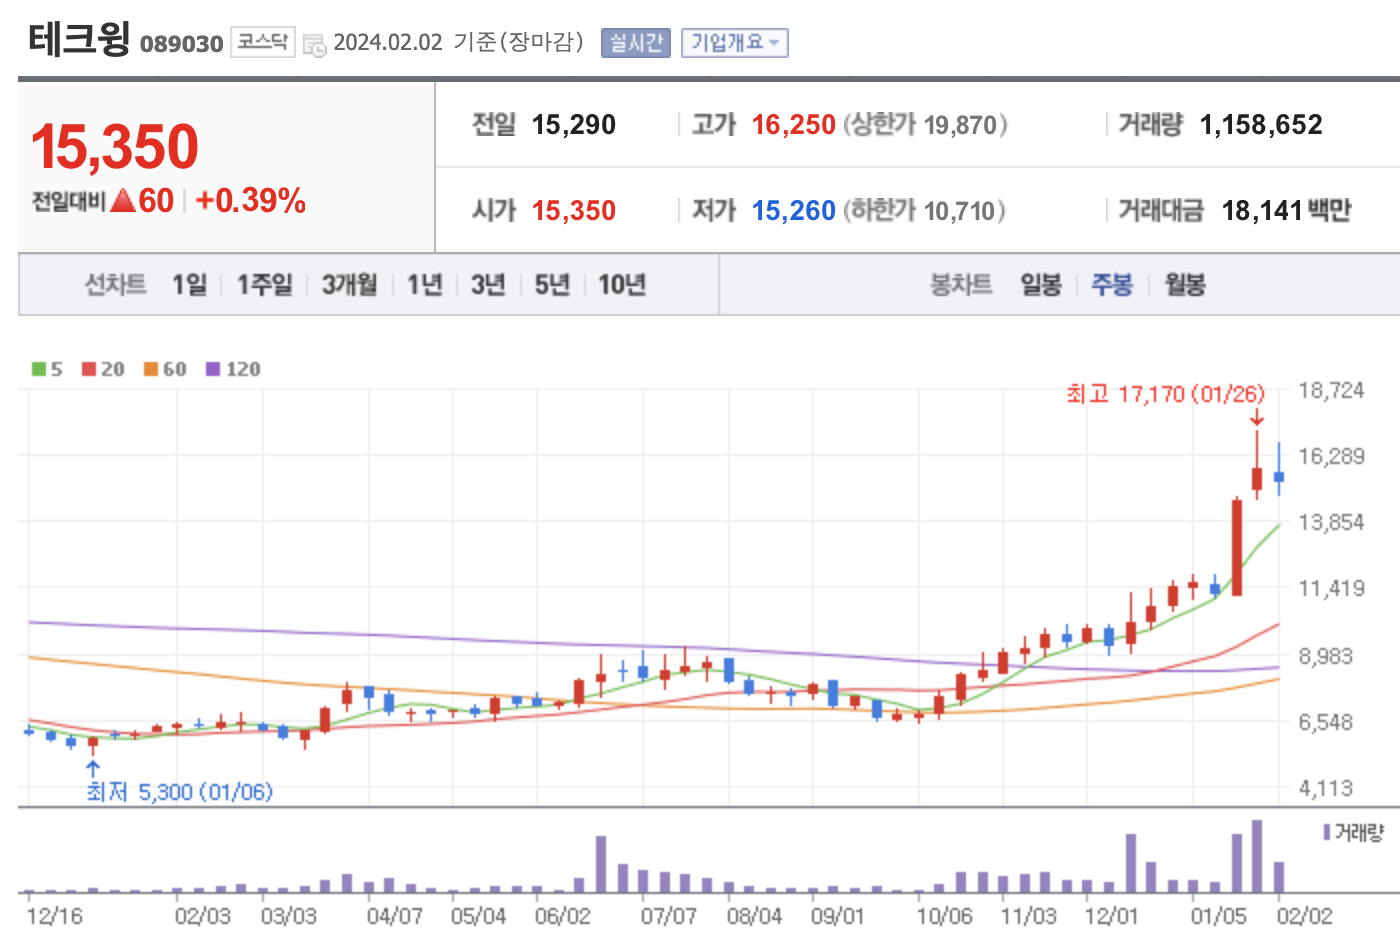The image size is (1400, 942).
Task: Click the 테크윙 stock name title
Action: (80, 40)
